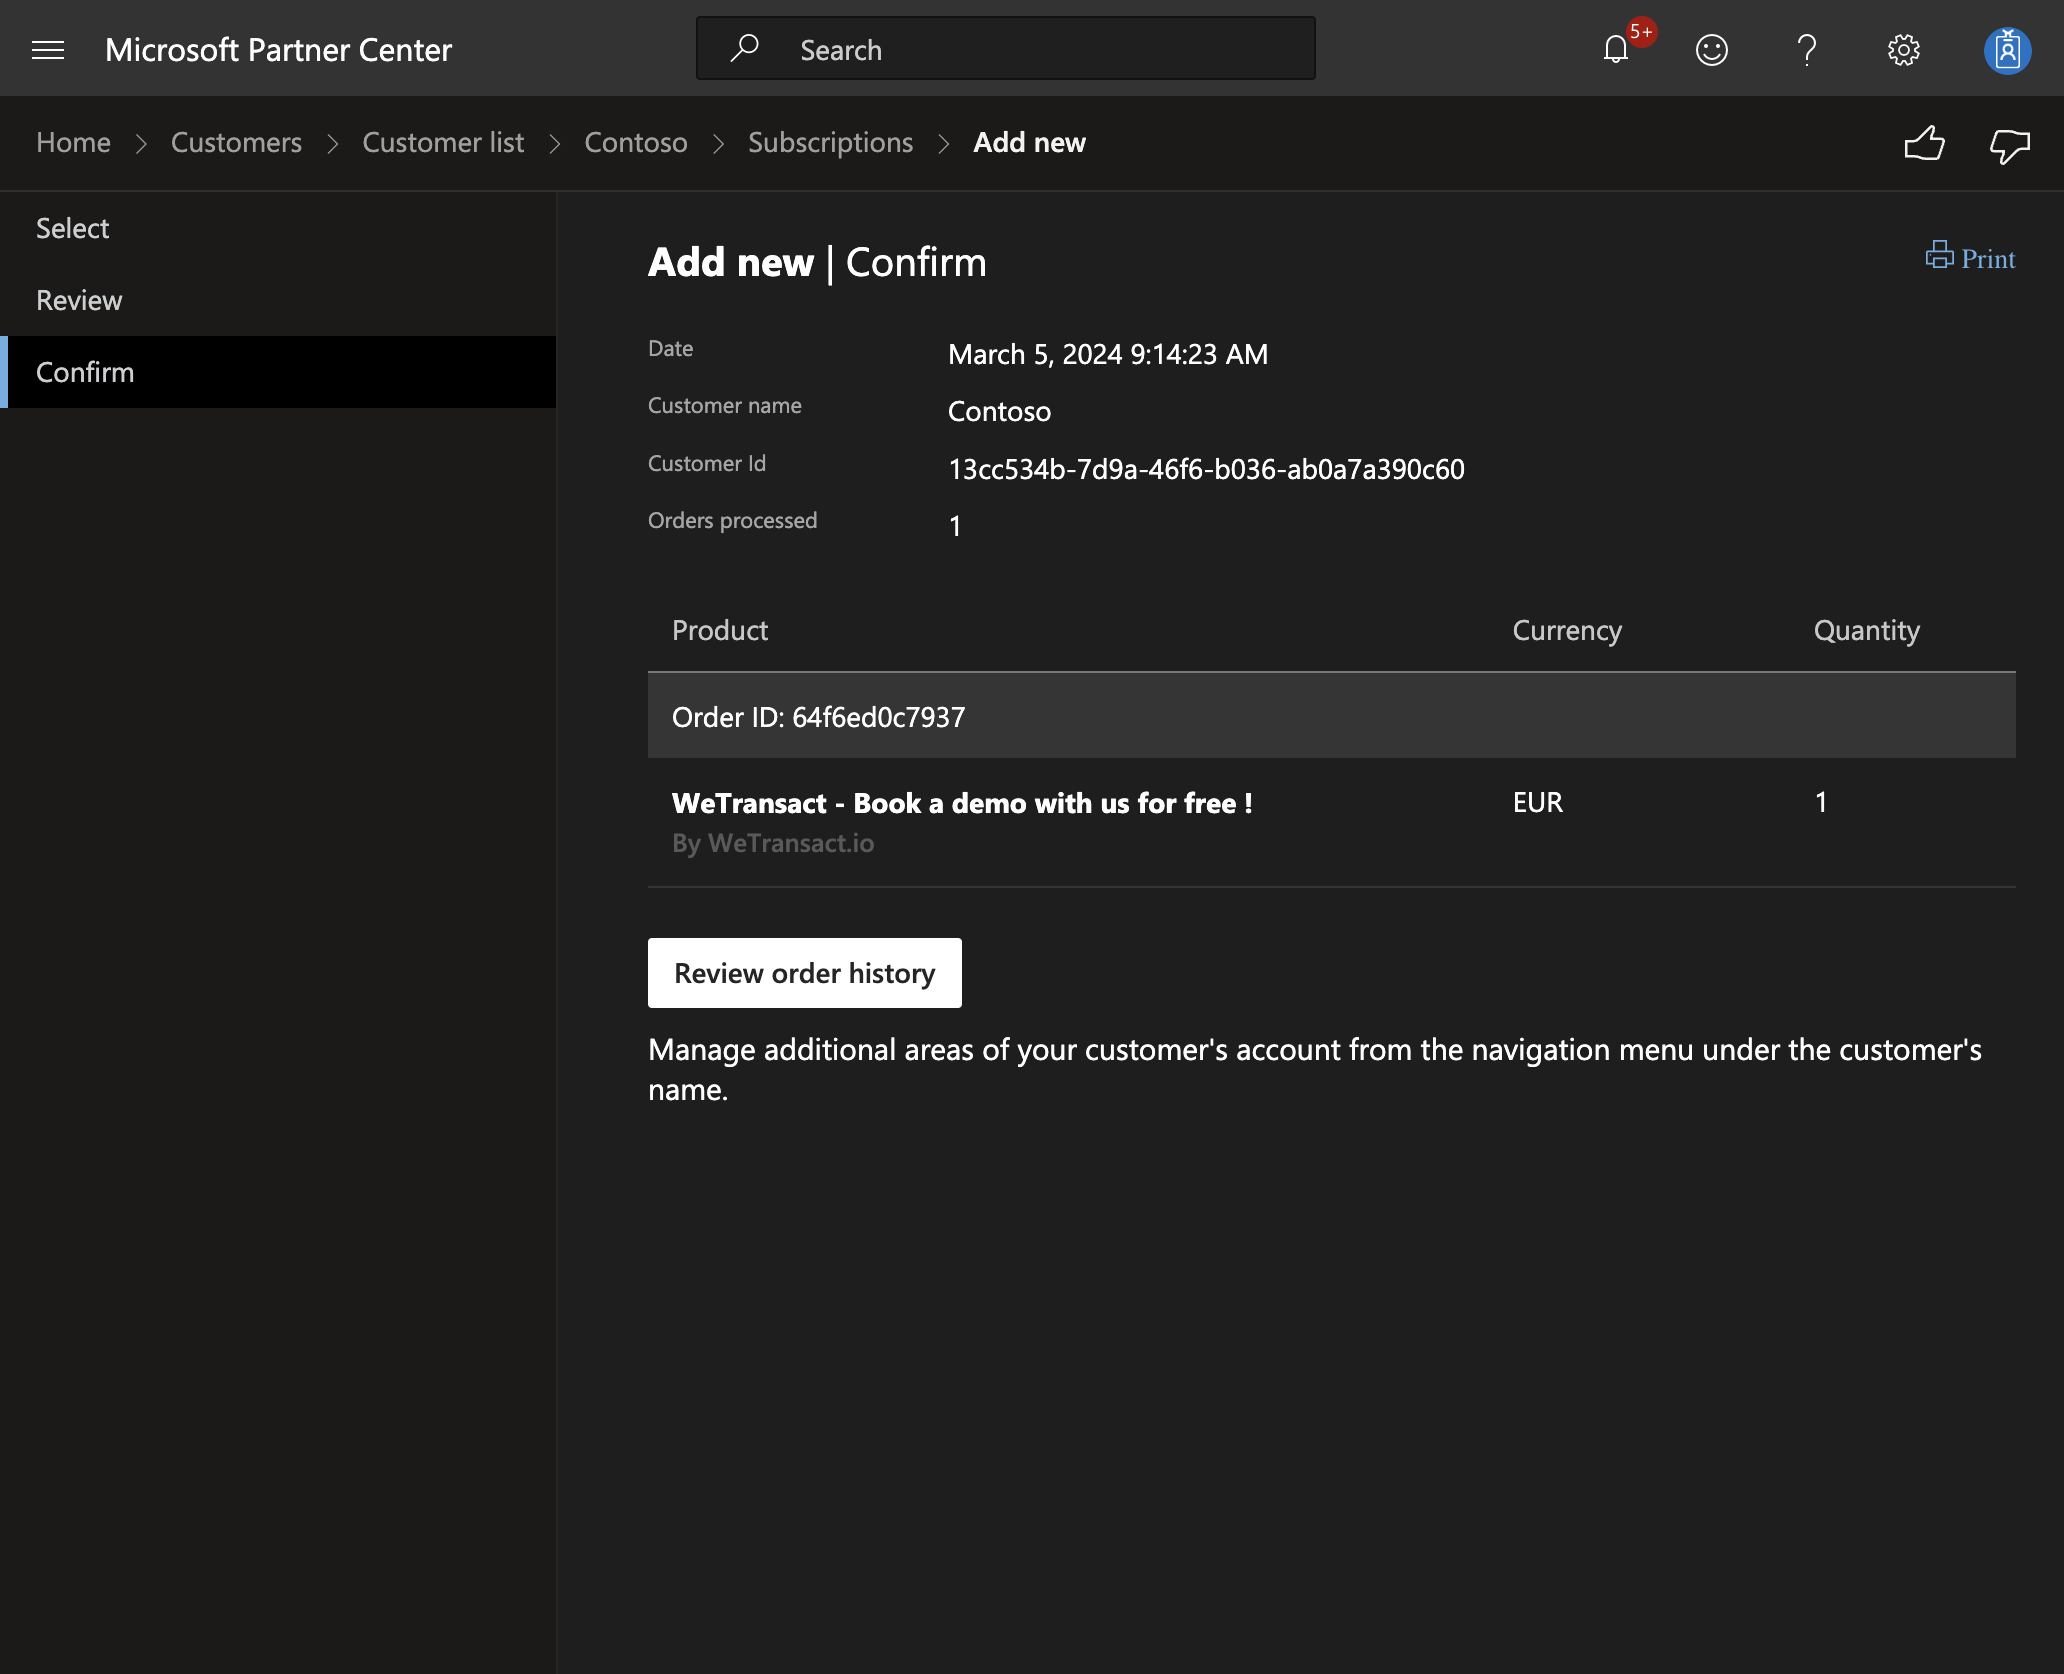Click the By WeTransact.io publisher text

click(773, 844)
